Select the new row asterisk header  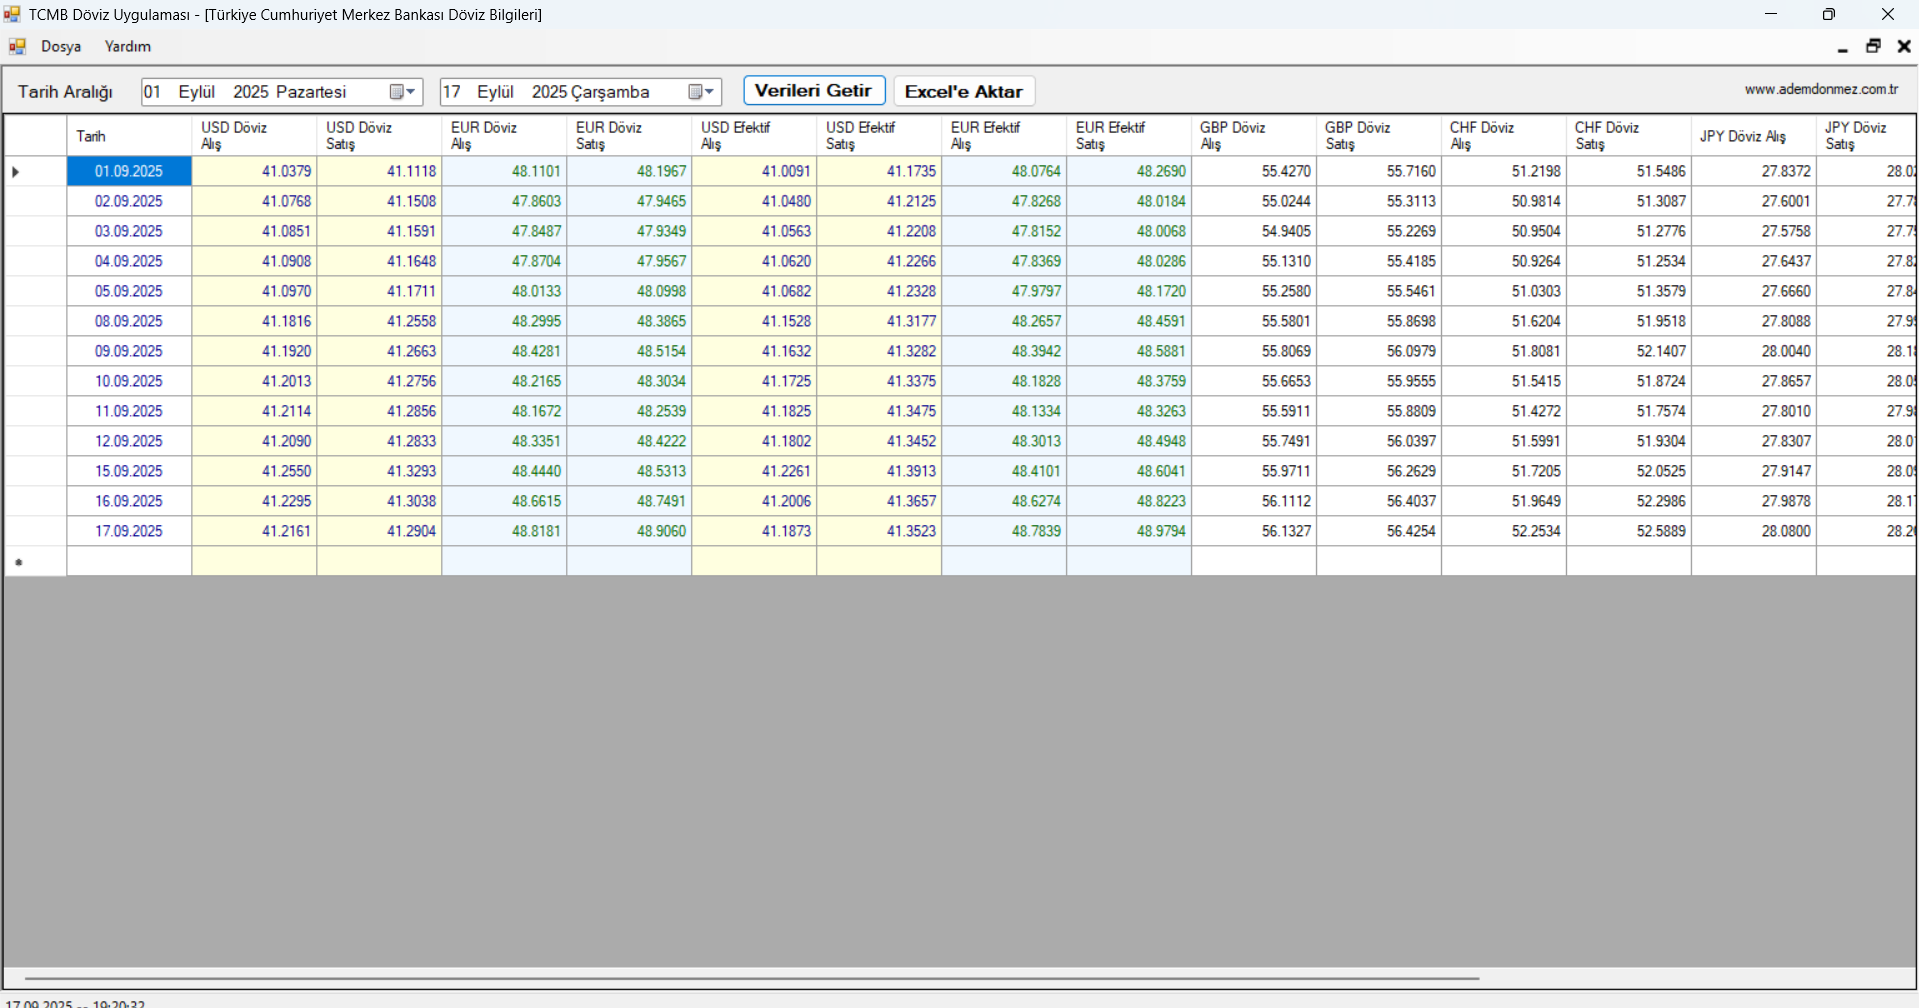coord(36,561)
